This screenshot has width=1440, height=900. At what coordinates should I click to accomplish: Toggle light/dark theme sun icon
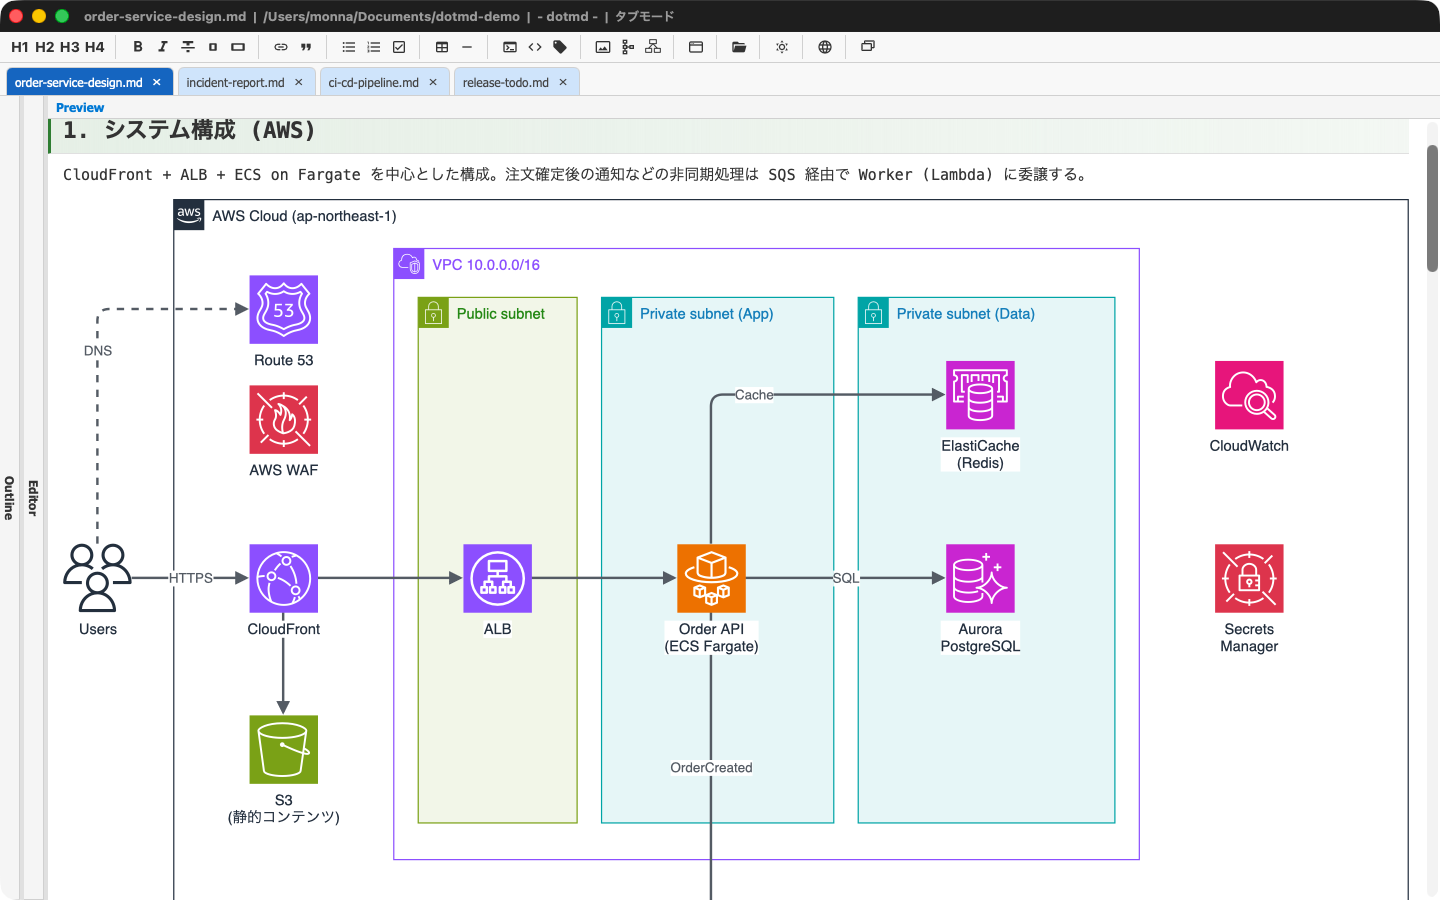click(x=782, y=47)
